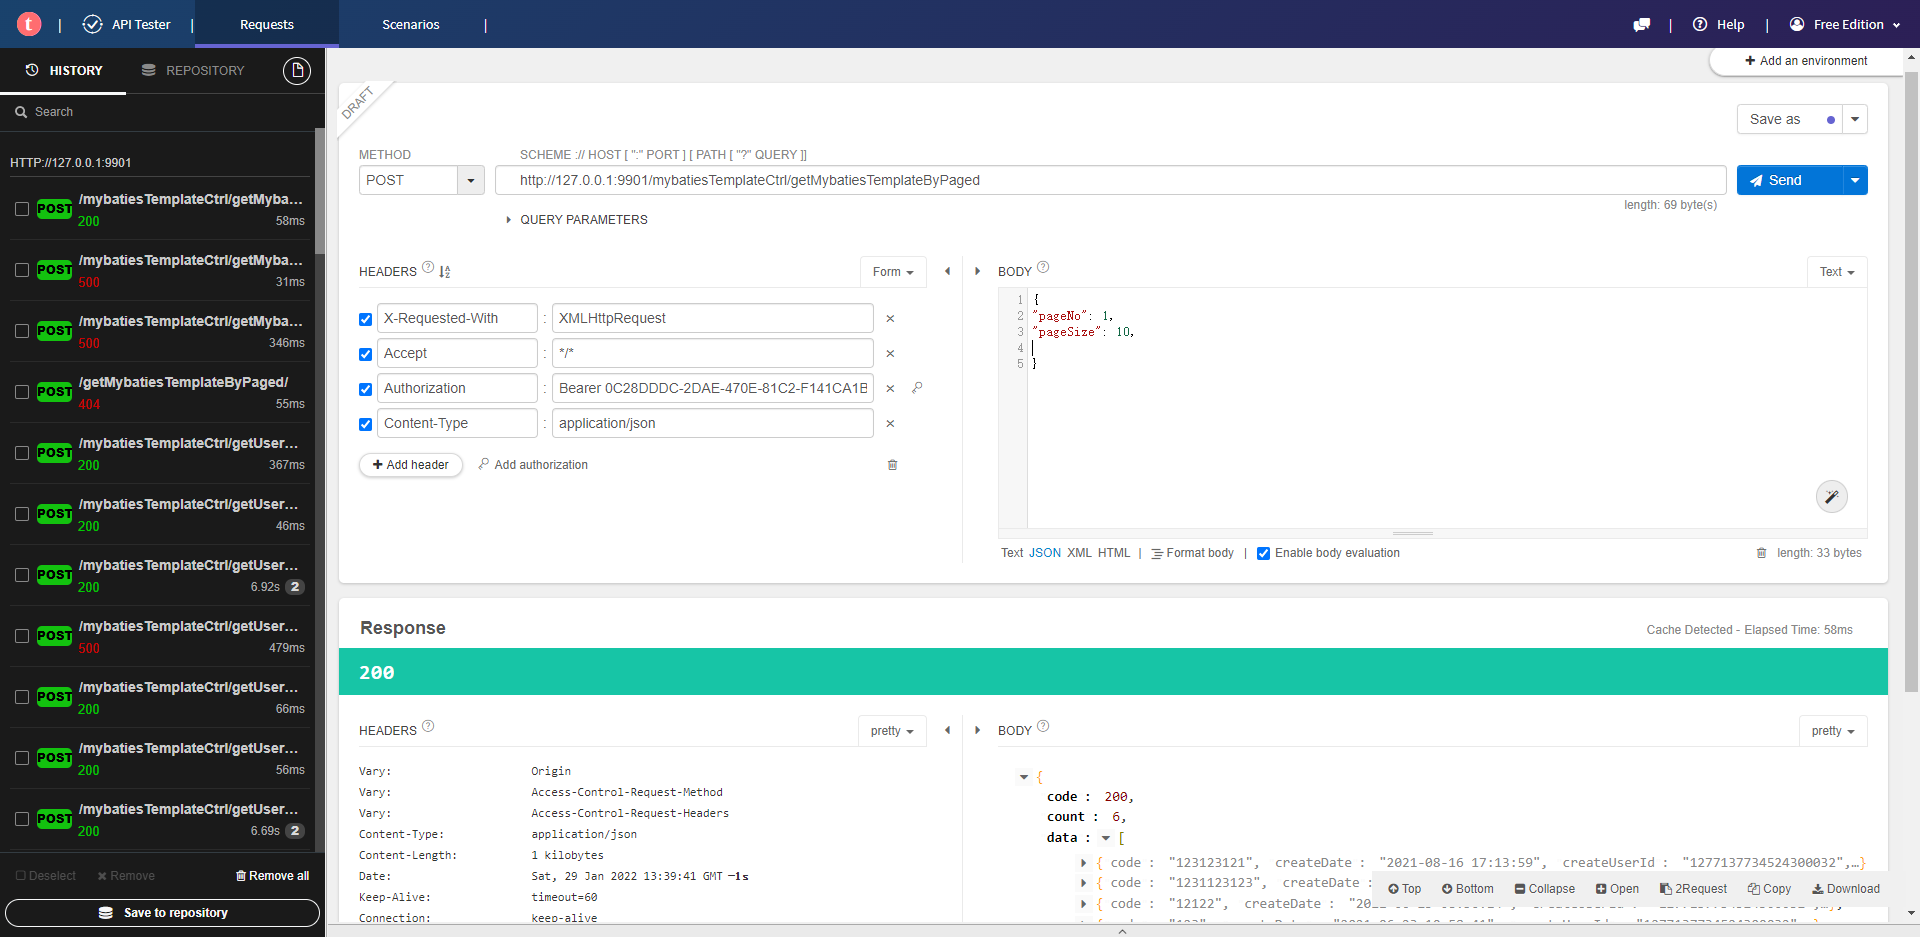Click the API Tester check icon
The height and width of the screenshot is (937, 1920).
[93, 24]
